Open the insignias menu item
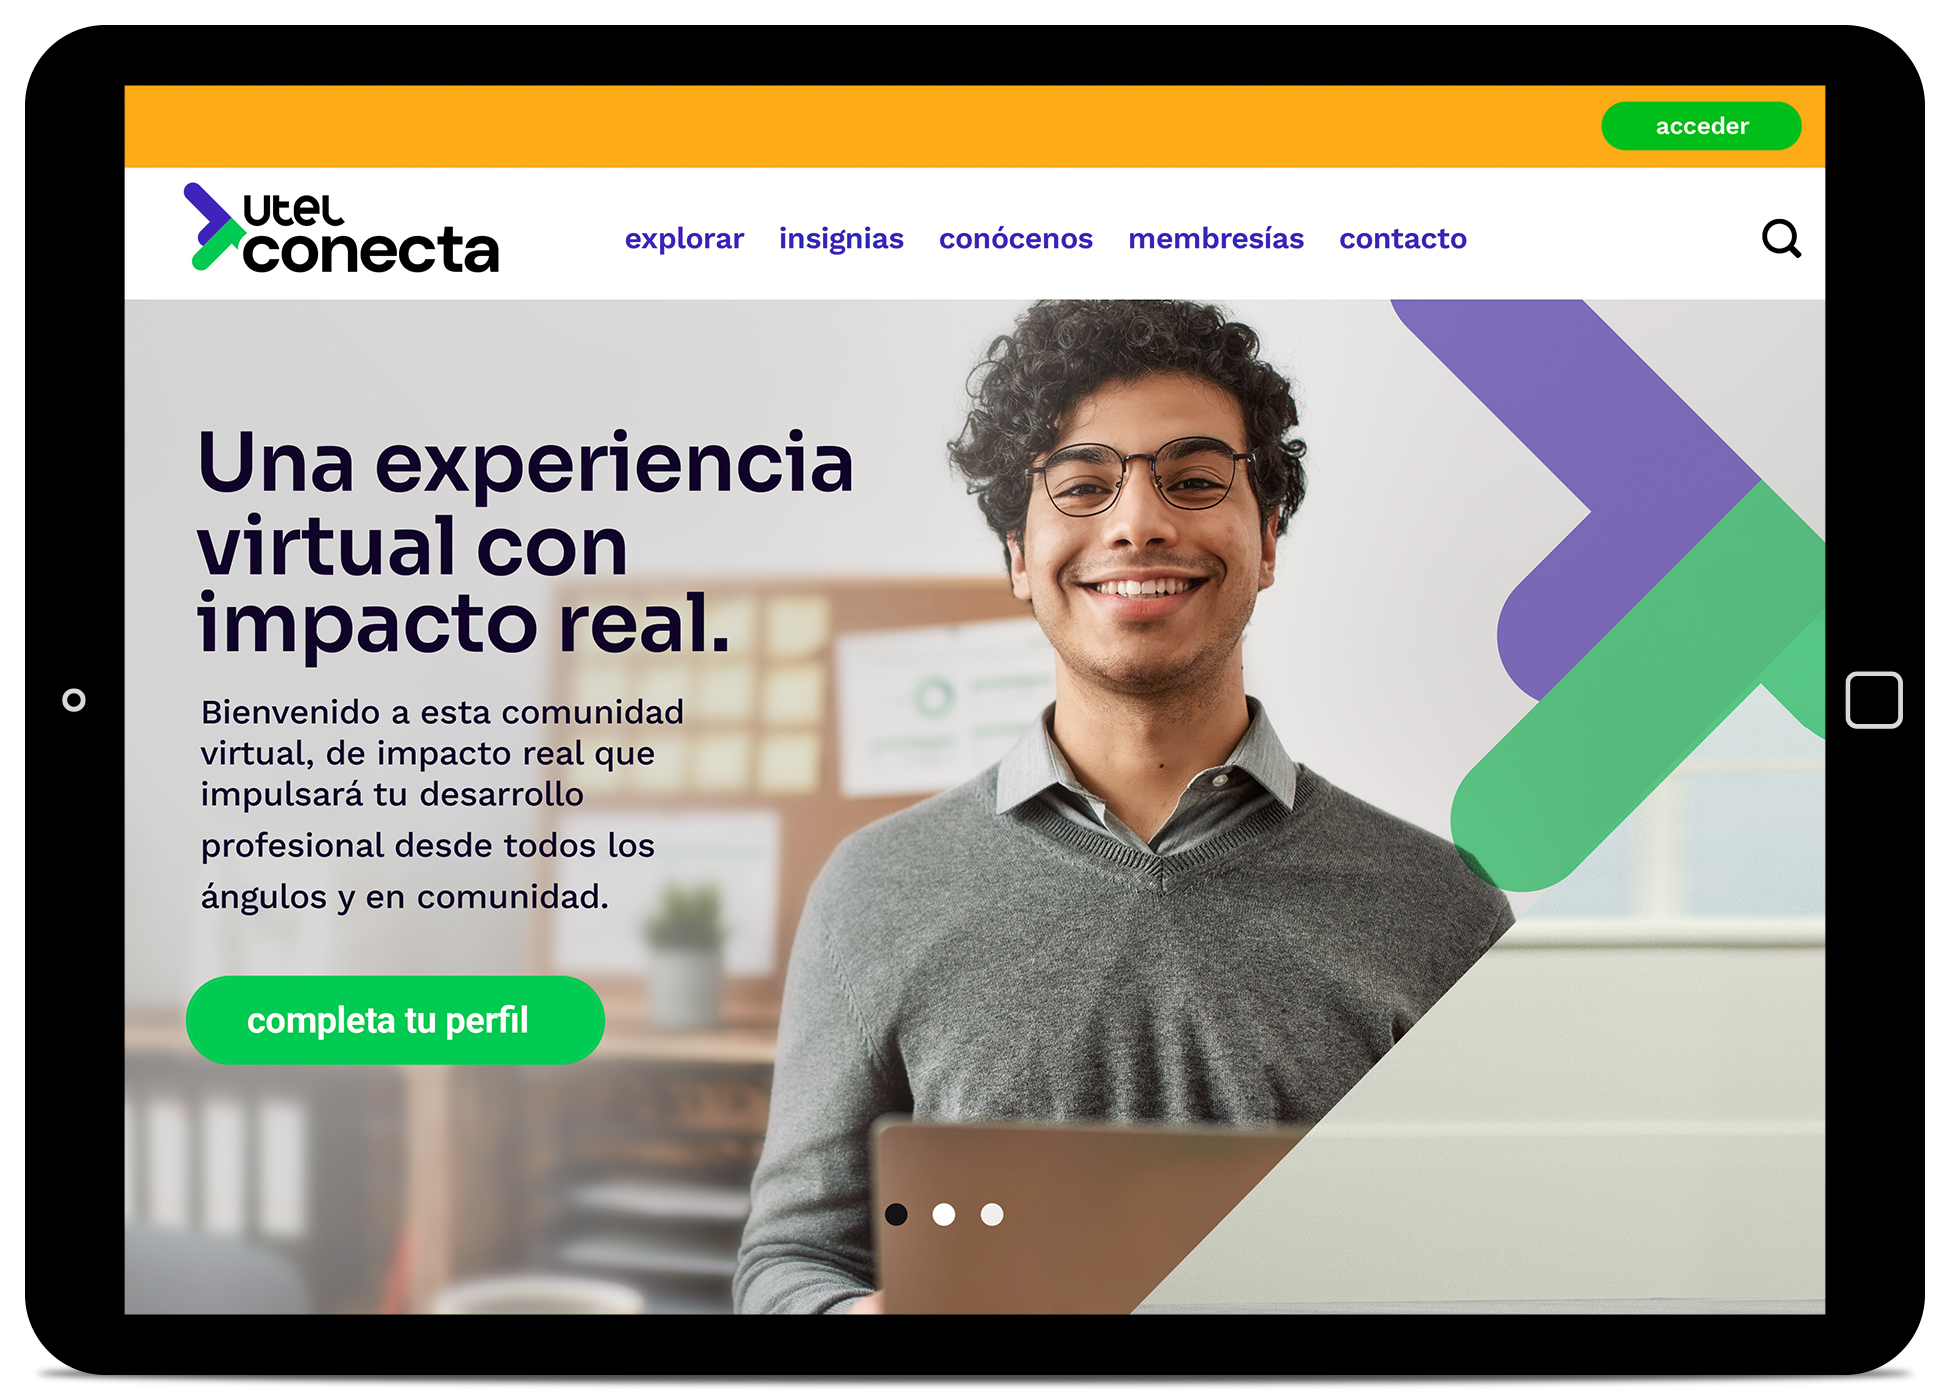 pos(841,239)
